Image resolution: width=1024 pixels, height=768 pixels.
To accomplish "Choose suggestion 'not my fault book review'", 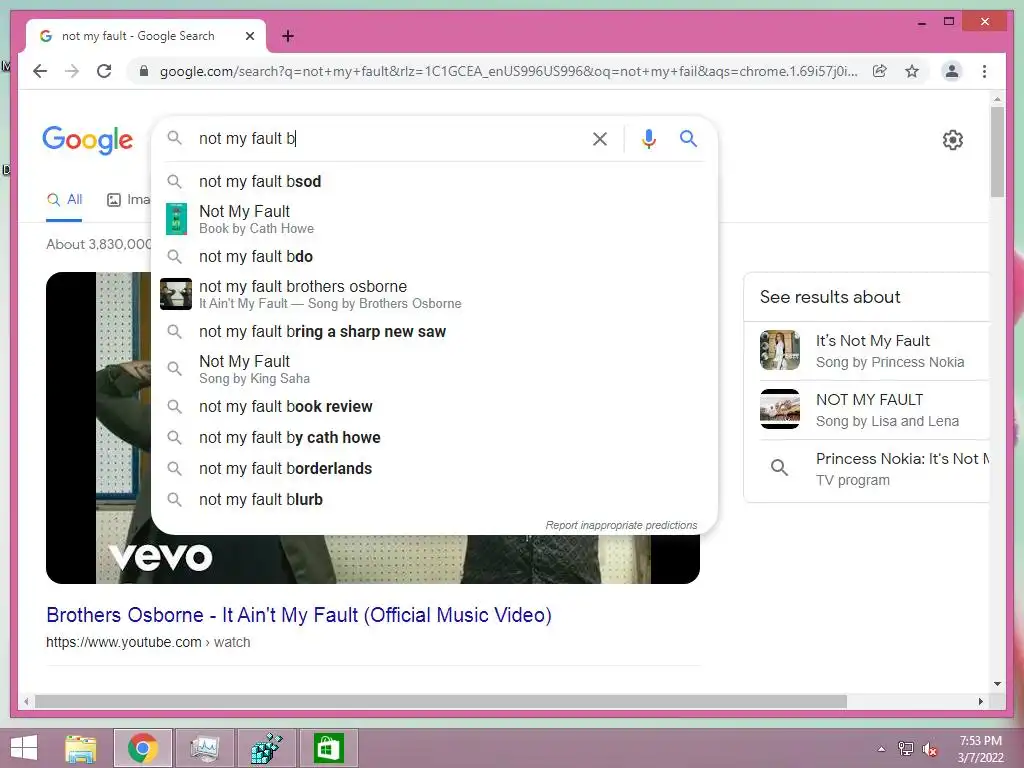I will [x=434, y=406].
